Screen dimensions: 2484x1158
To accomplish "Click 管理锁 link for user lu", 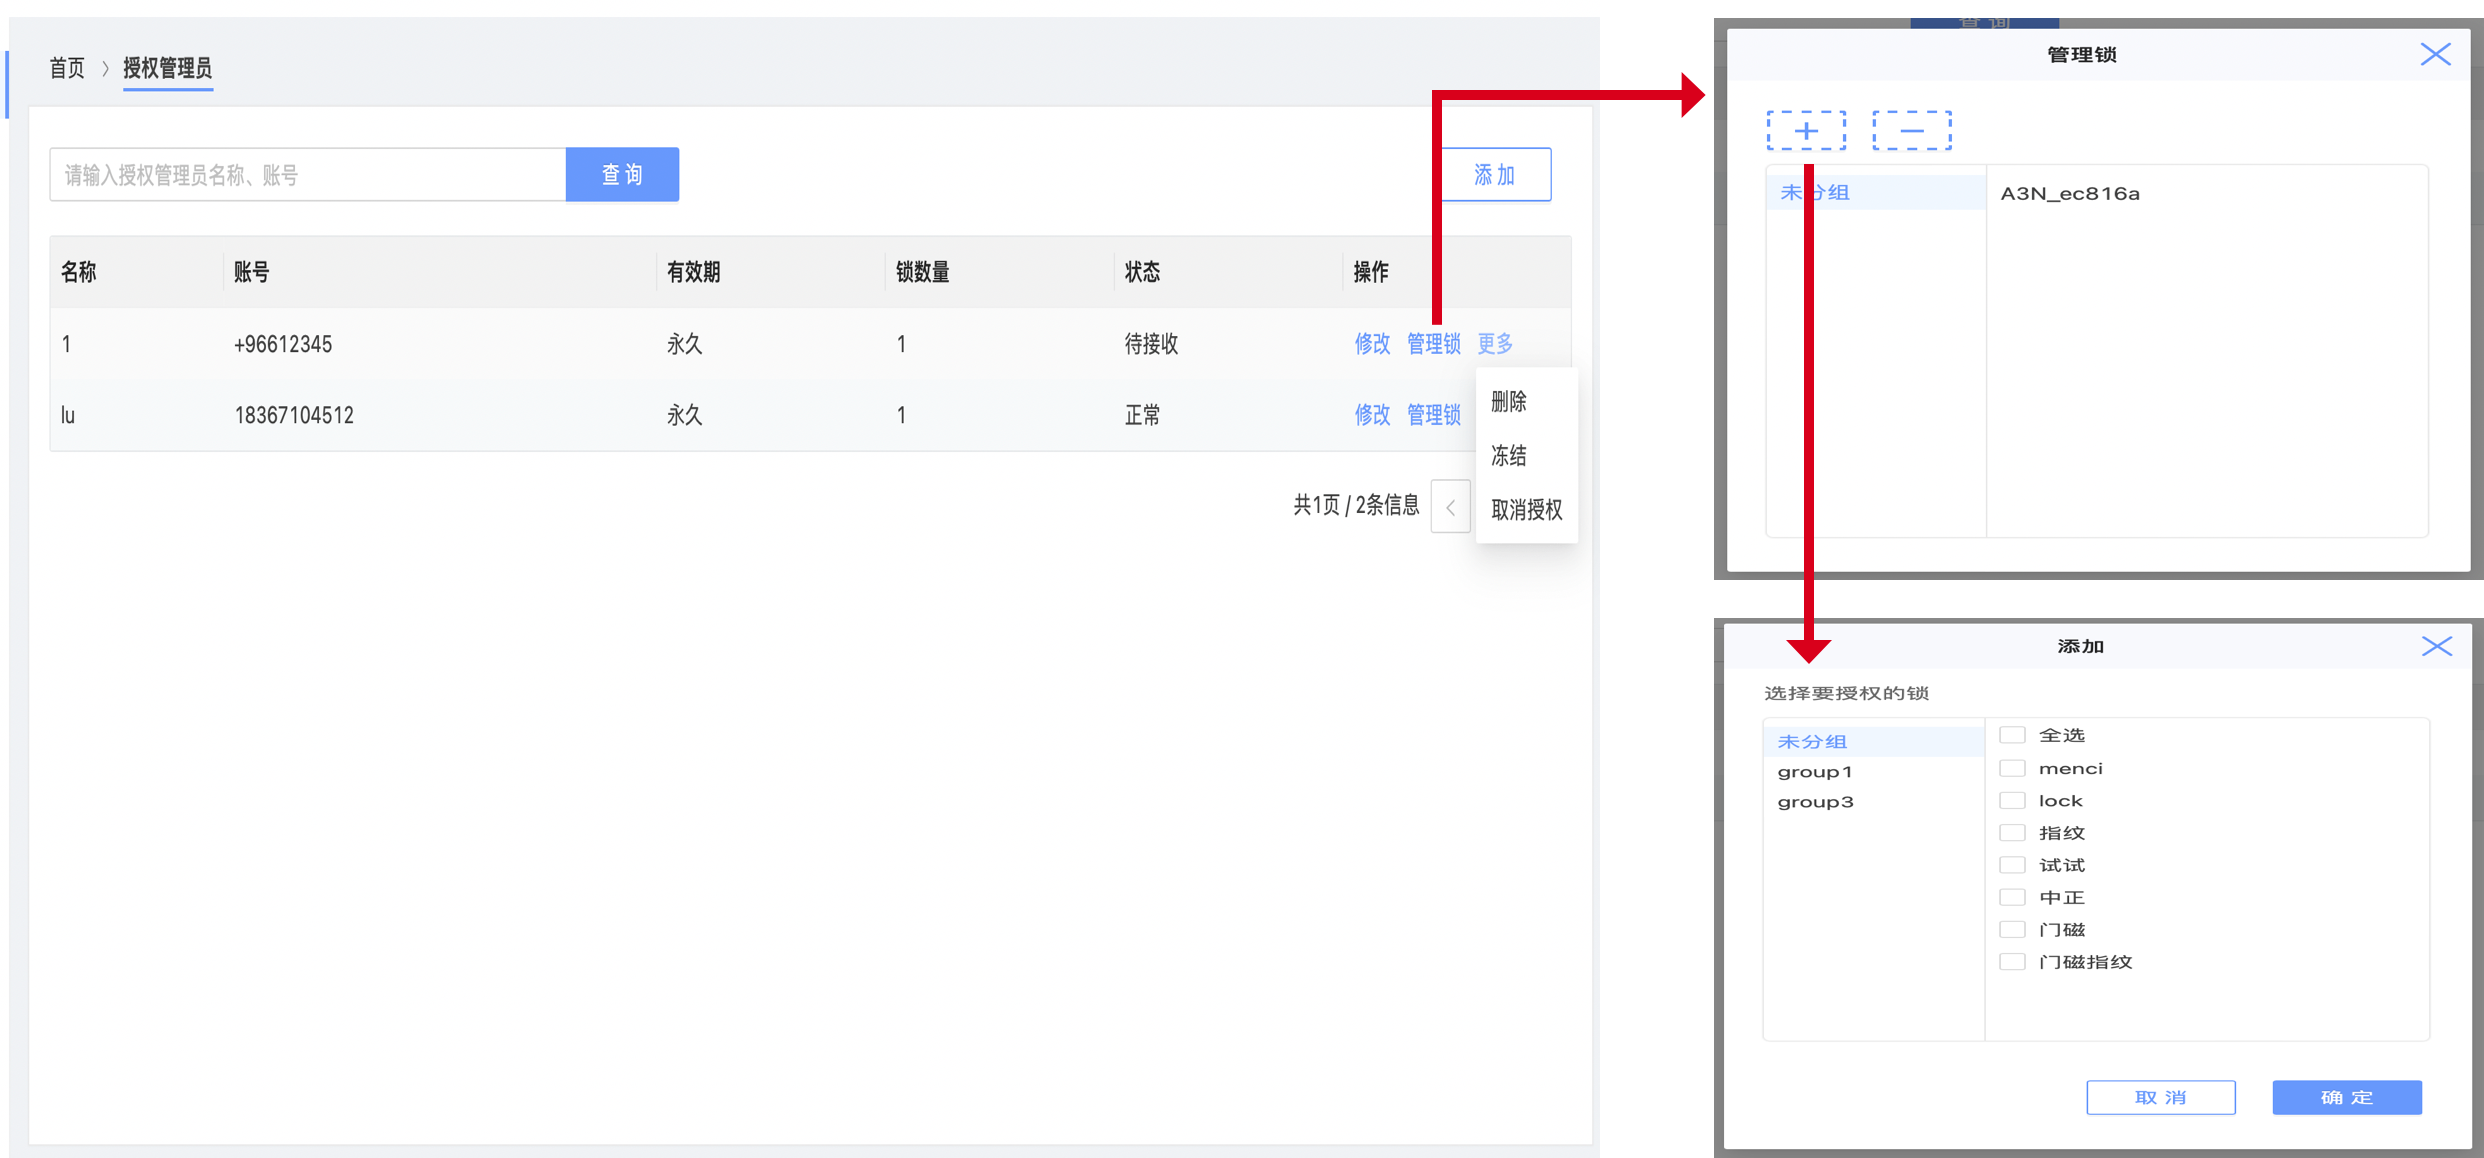I will pos(1433,415).
